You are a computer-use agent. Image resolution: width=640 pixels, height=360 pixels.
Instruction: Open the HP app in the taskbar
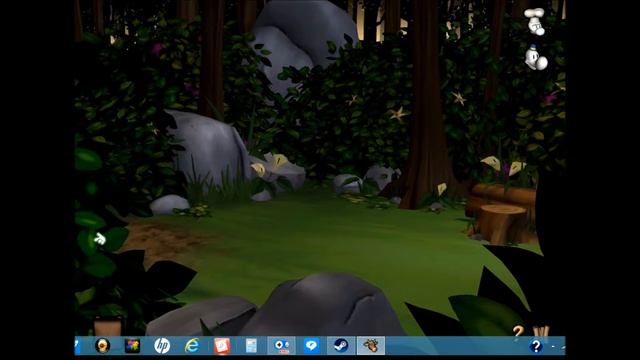[162, 346]
